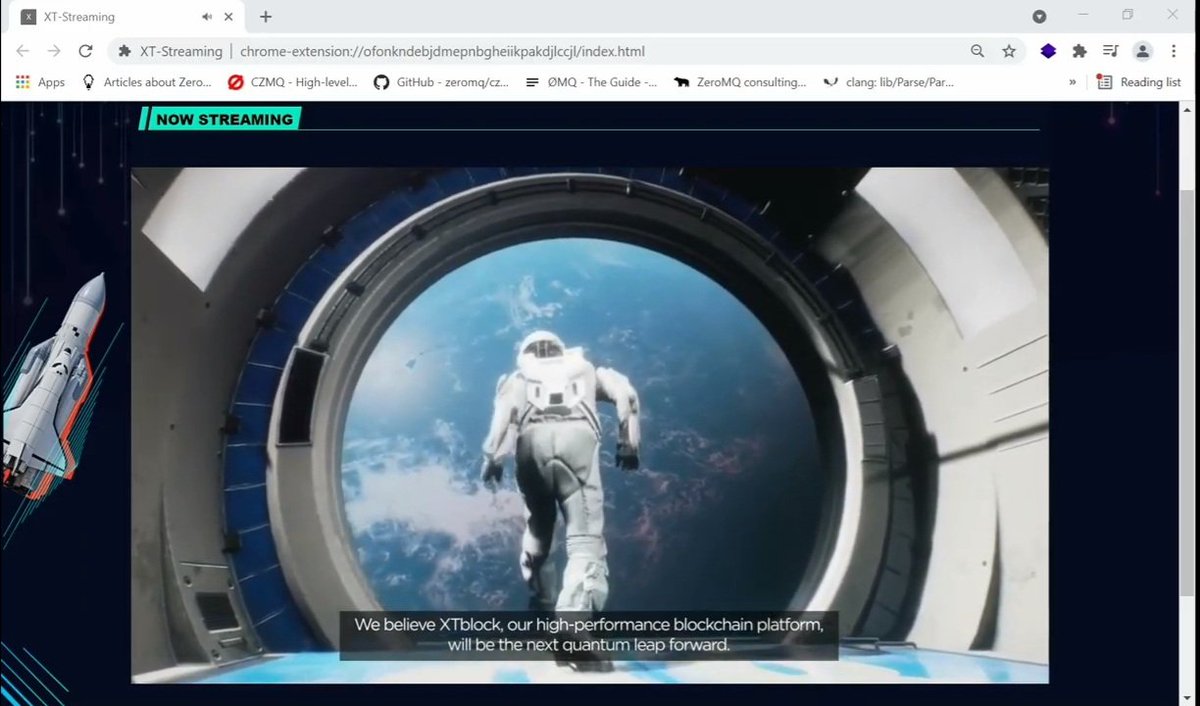Click the browser back arrow
The height and width of the screenshot is (706, 1200).
[22, 51]
